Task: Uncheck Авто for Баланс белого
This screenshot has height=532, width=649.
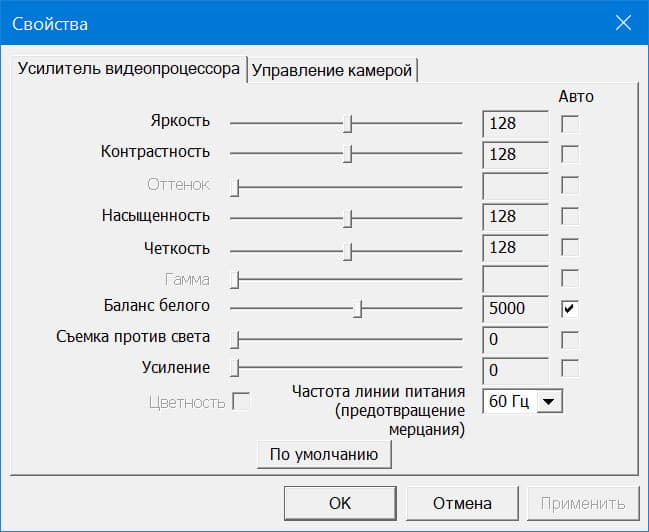Action: click(570, 308)
